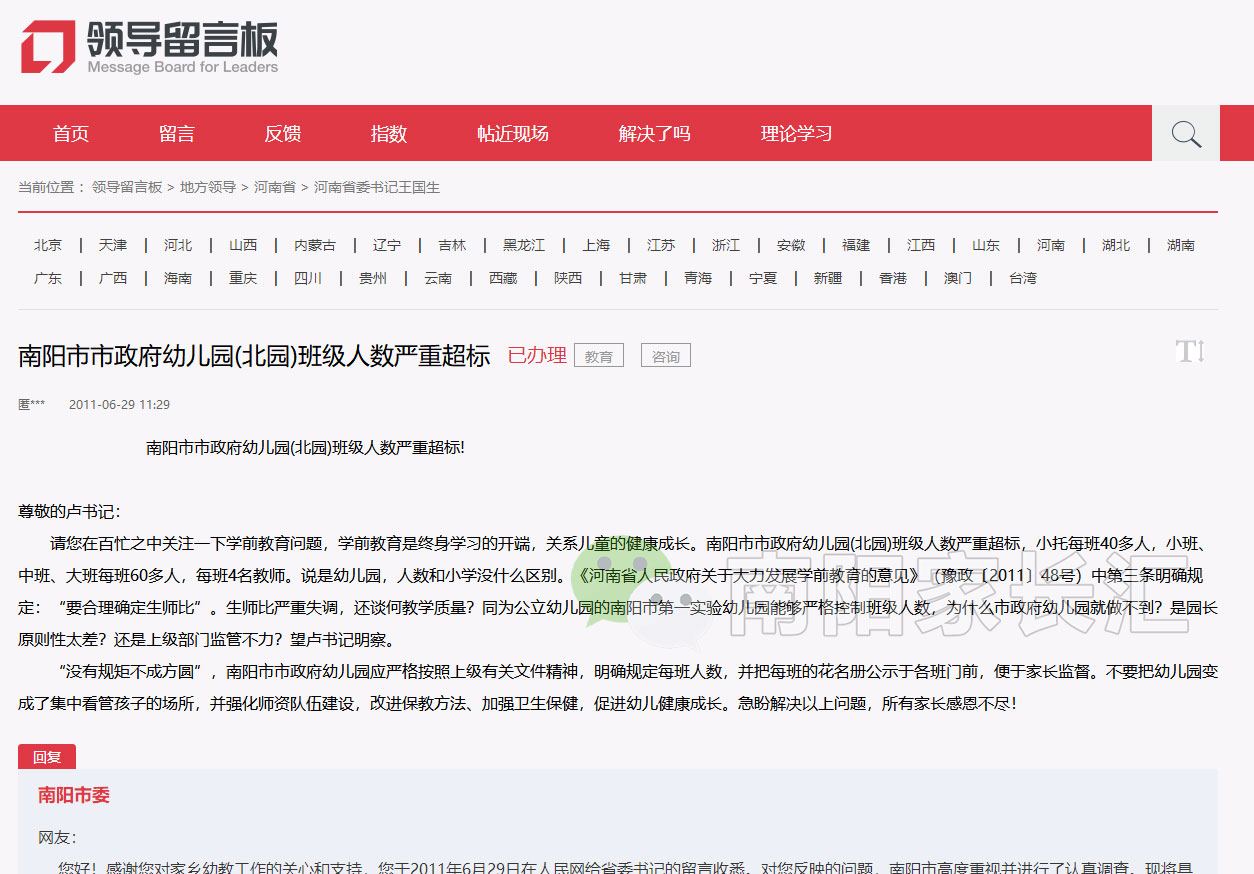Select the 北京 province link
1254x874 pixels.
[x=48, y=244]
